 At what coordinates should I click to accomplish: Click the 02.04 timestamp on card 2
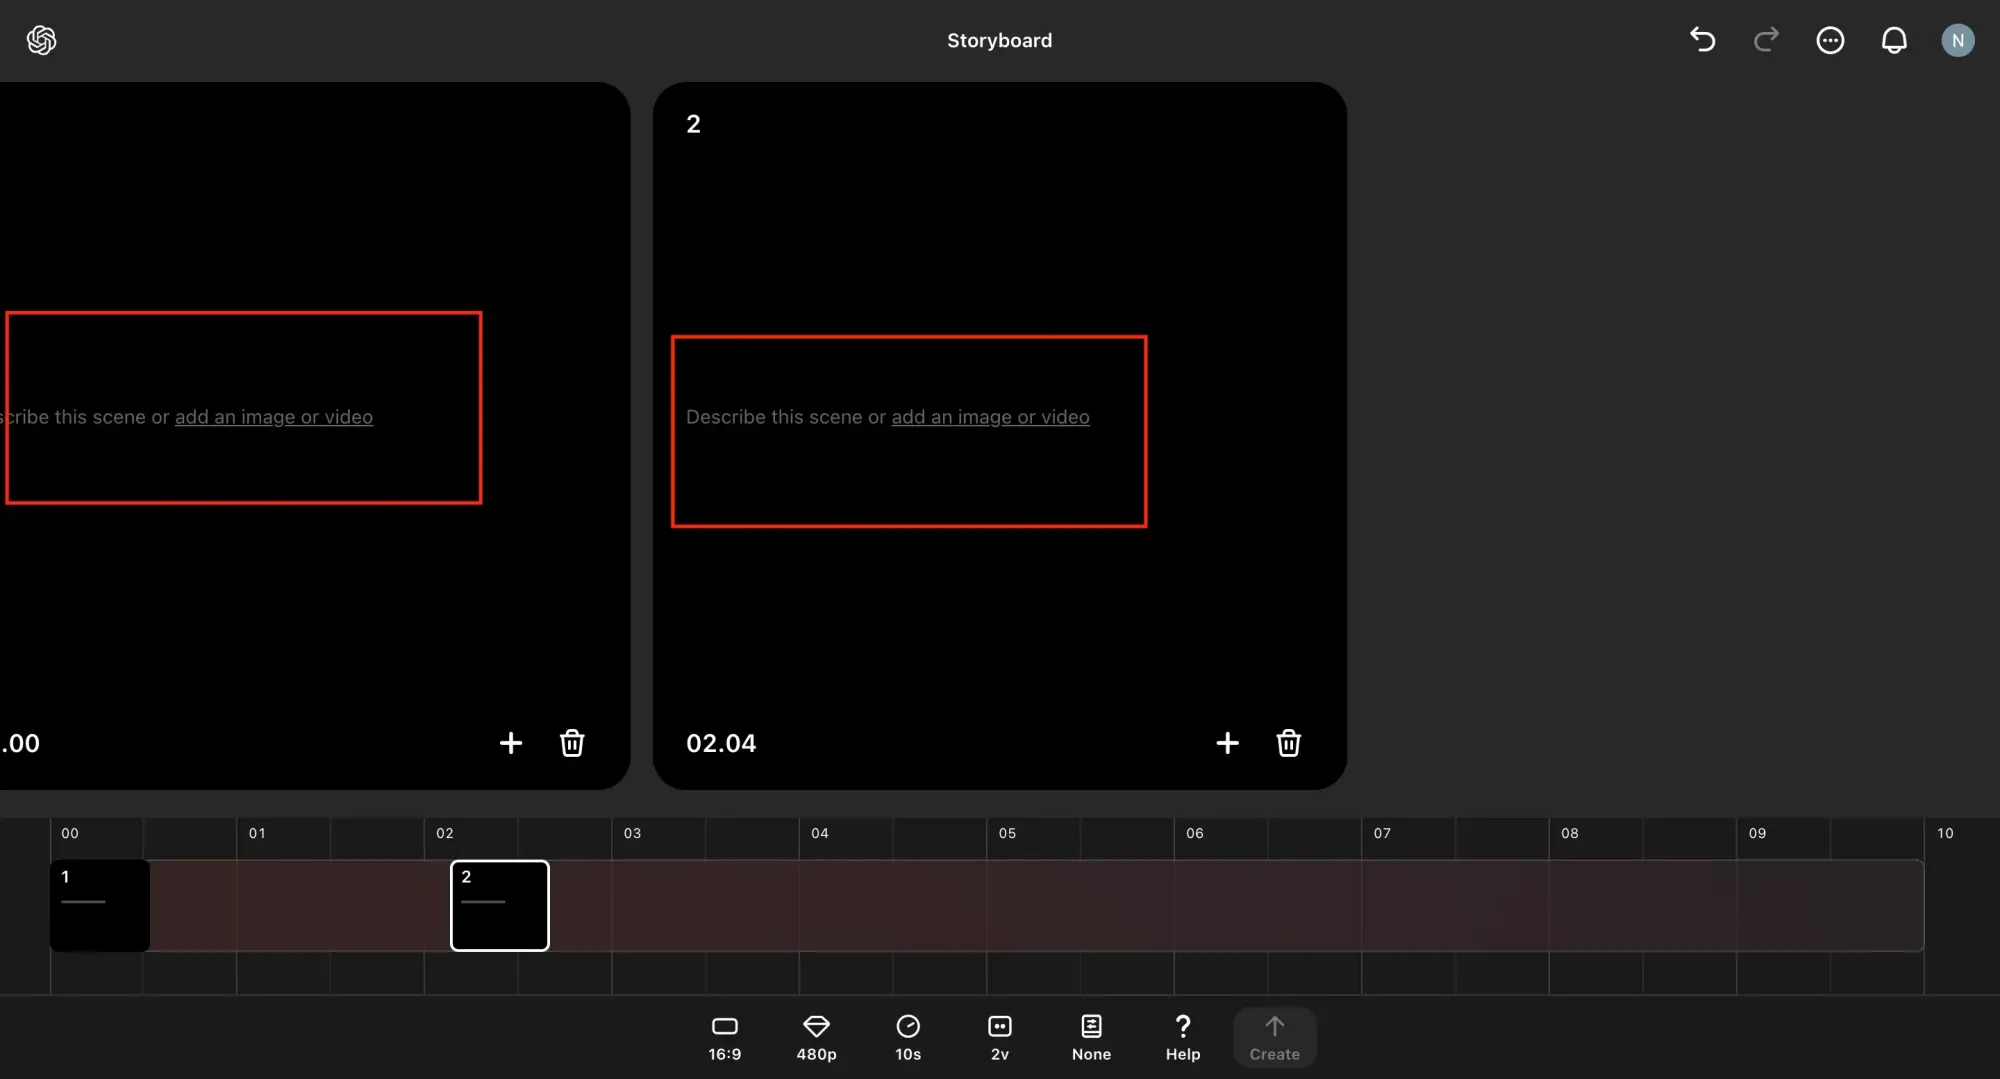point(721,743)
